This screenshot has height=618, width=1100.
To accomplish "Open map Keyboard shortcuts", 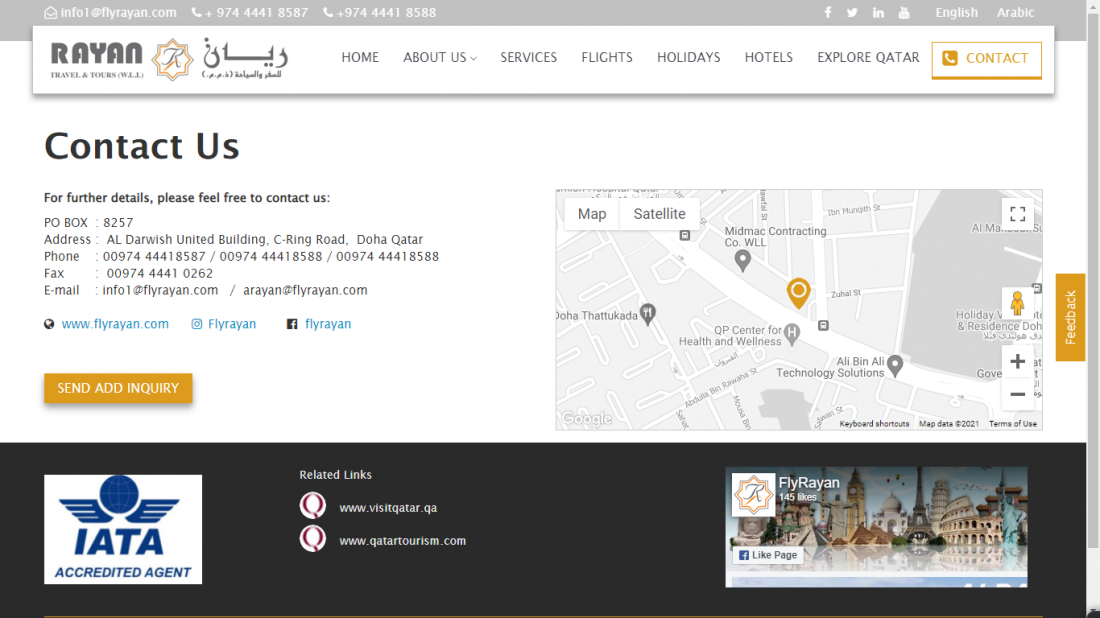I will point(874,424).
